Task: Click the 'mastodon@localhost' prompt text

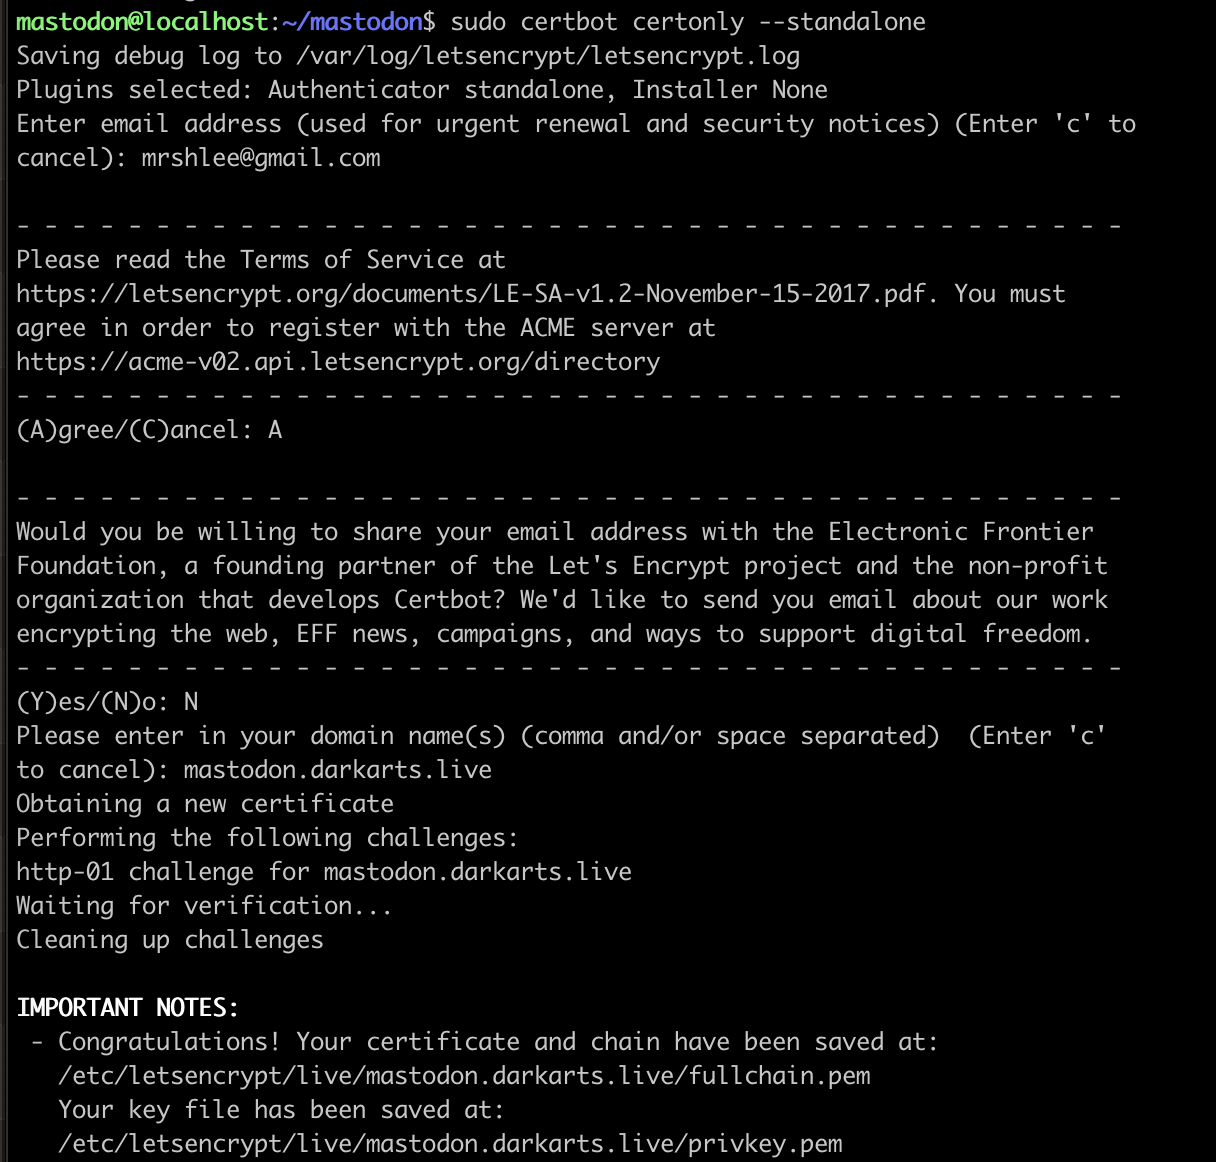Action: click(x=142, y=21)
